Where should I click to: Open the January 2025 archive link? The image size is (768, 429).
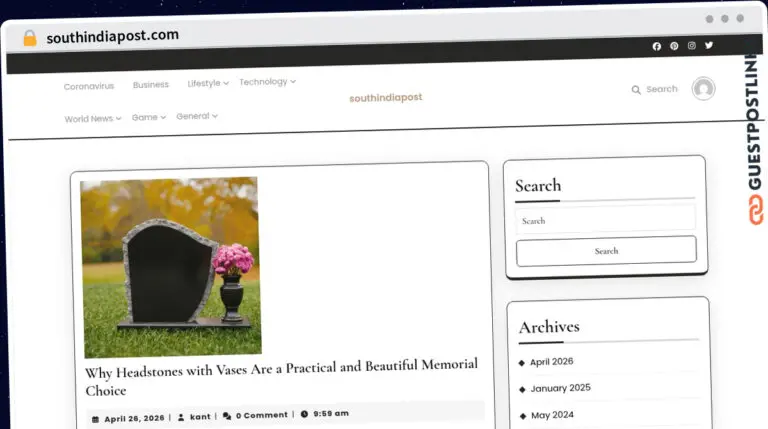[x=561, y=388]
